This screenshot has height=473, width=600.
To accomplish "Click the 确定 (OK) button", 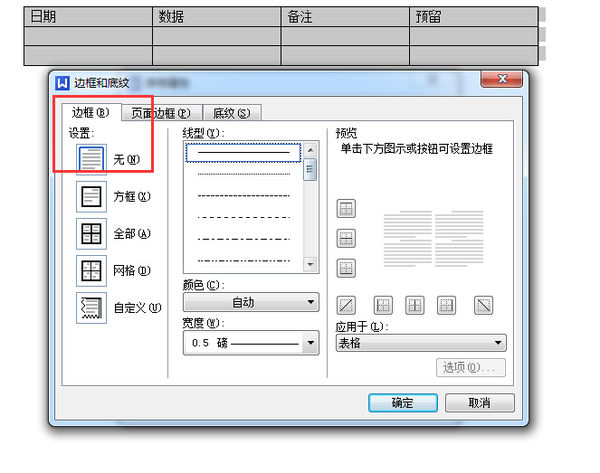I will [403, 403].
